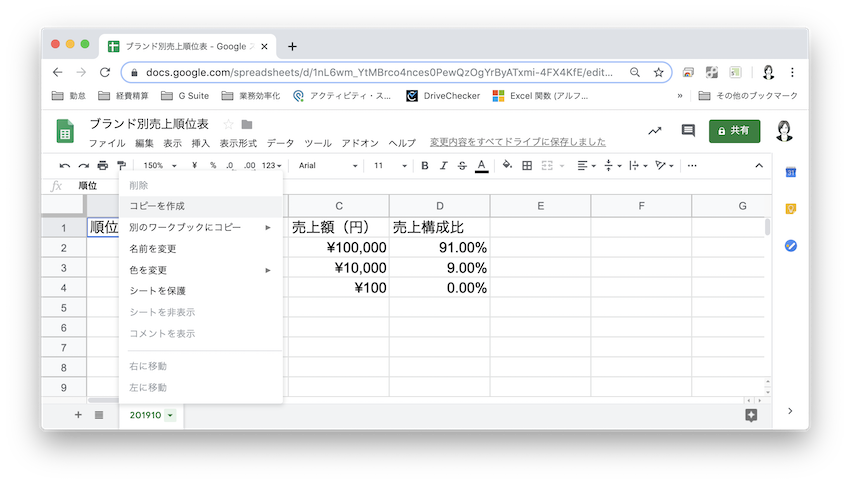Toggle italic formatting
Screen dimensions: 850x484
(x=443, y=165)
